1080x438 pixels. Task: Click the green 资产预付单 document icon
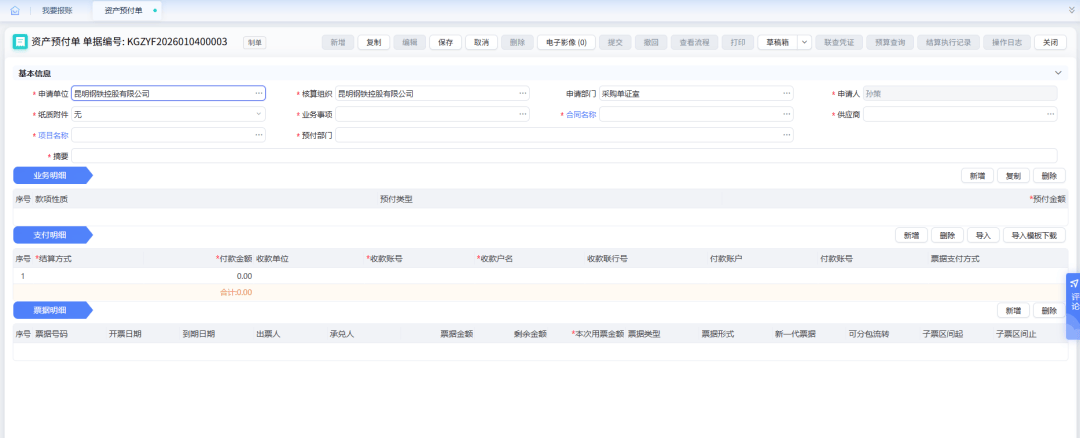[19, 43]
